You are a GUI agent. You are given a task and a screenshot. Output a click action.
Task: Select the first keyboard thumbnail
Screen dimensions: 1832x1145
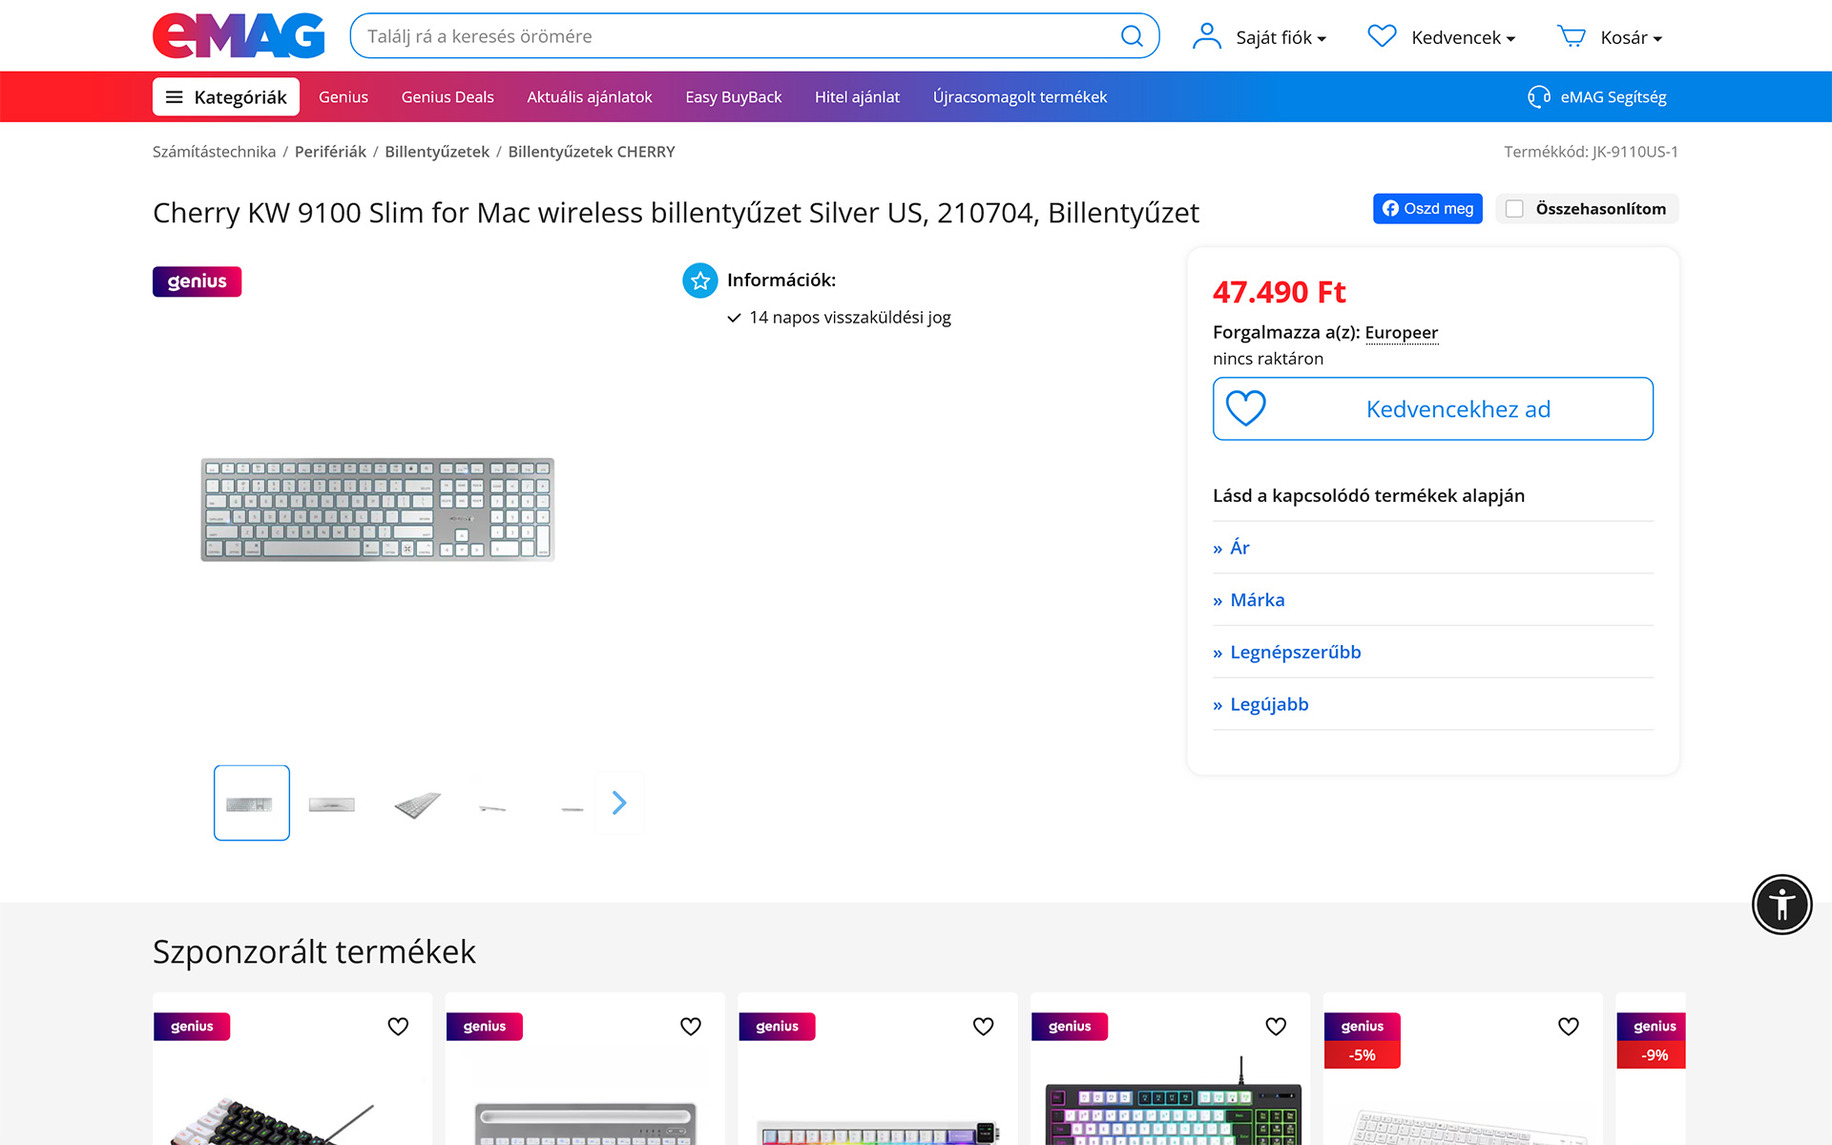(x=251, y=803)
